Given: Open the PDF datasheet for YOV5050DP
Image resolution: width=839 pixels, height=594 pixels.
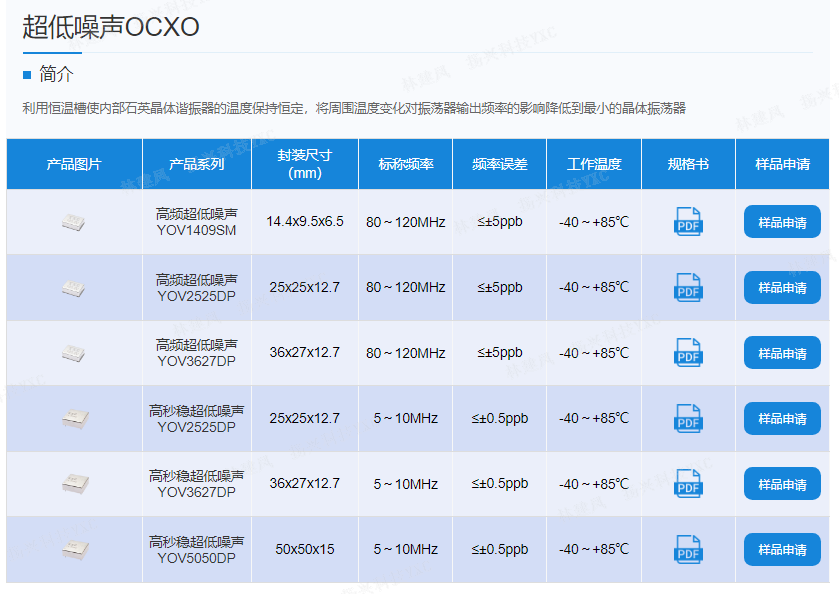Looking at the screenshot, I should point(688,549).
